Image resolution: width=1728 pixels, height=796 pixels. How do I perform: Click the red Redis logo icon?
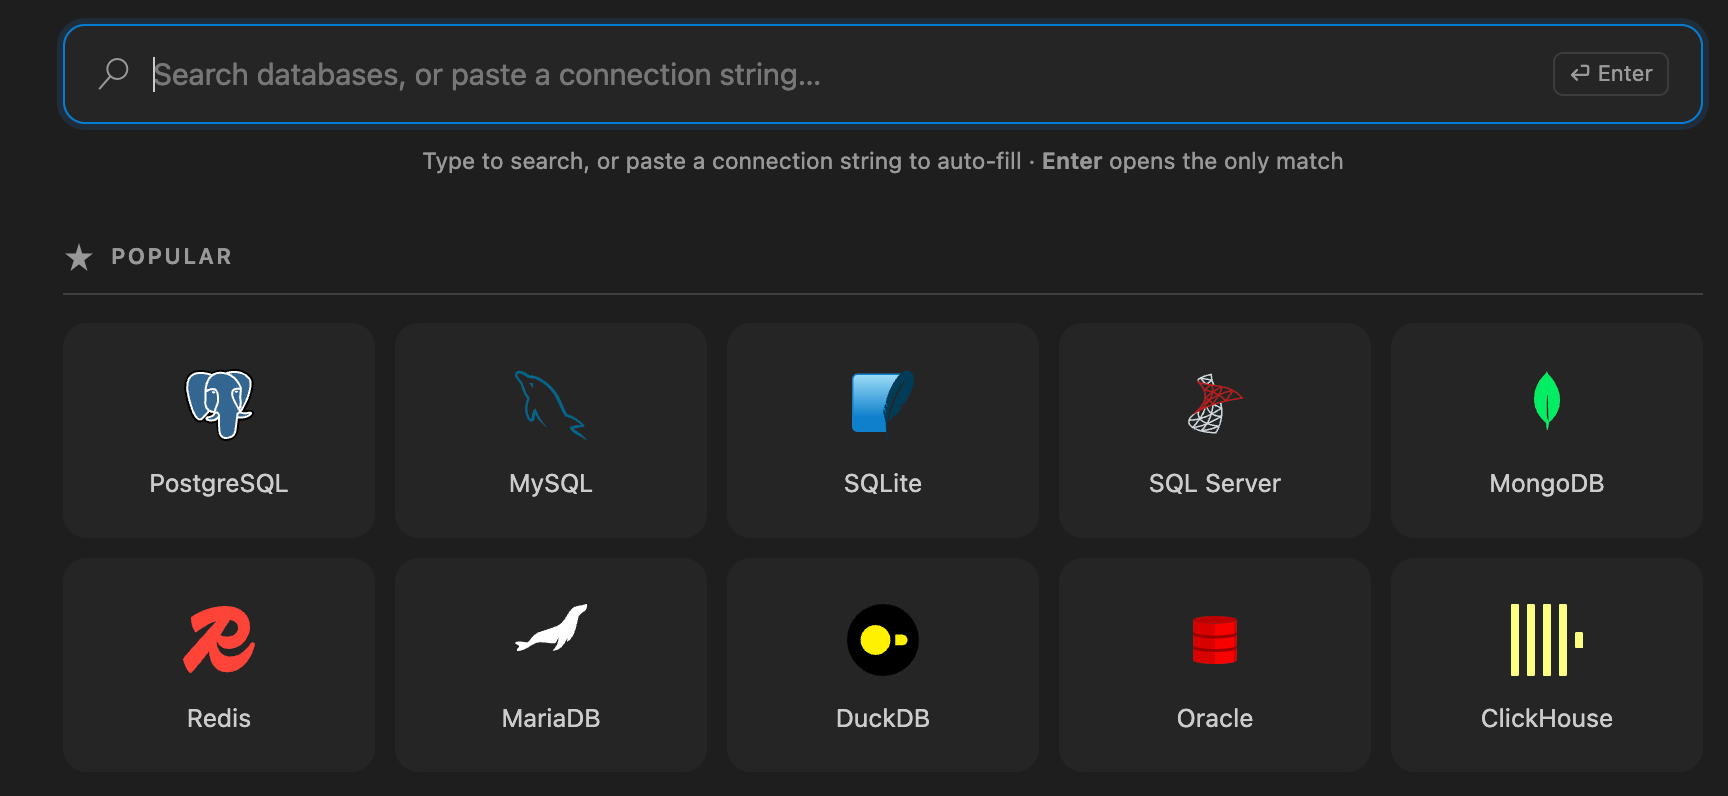219,639
